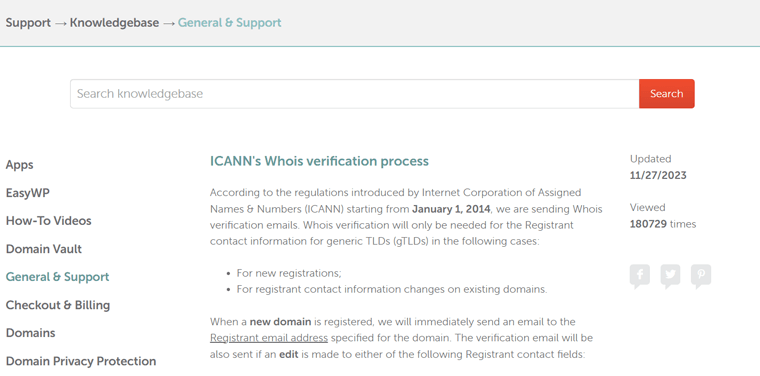760x376 pixels.
Task: Click the Updated date 11/27/2023 text
Action: click(x=658, y=175)
